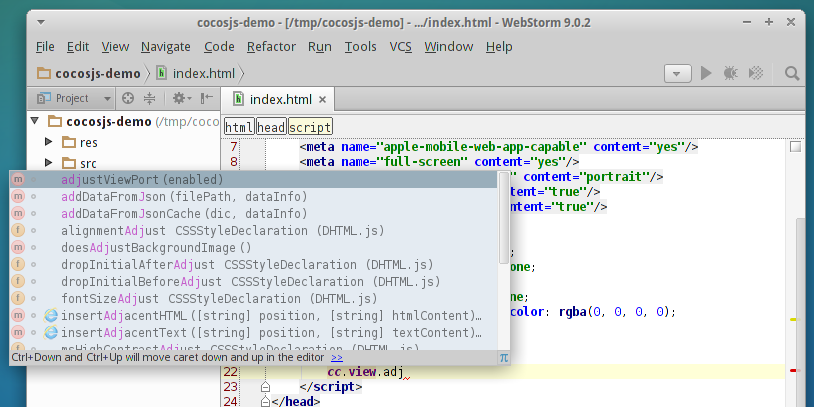814x407 pixels.
Task: Open Search Everywhere magnifier icon
Action: pos(792,73)
